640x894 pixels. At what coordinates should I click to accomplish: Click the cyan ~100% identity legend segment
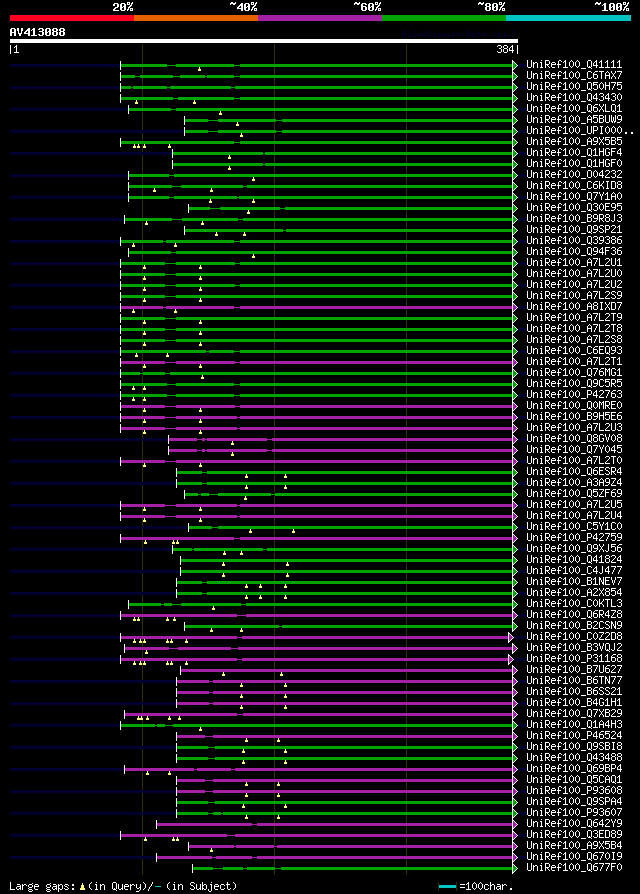click(568, 18)
